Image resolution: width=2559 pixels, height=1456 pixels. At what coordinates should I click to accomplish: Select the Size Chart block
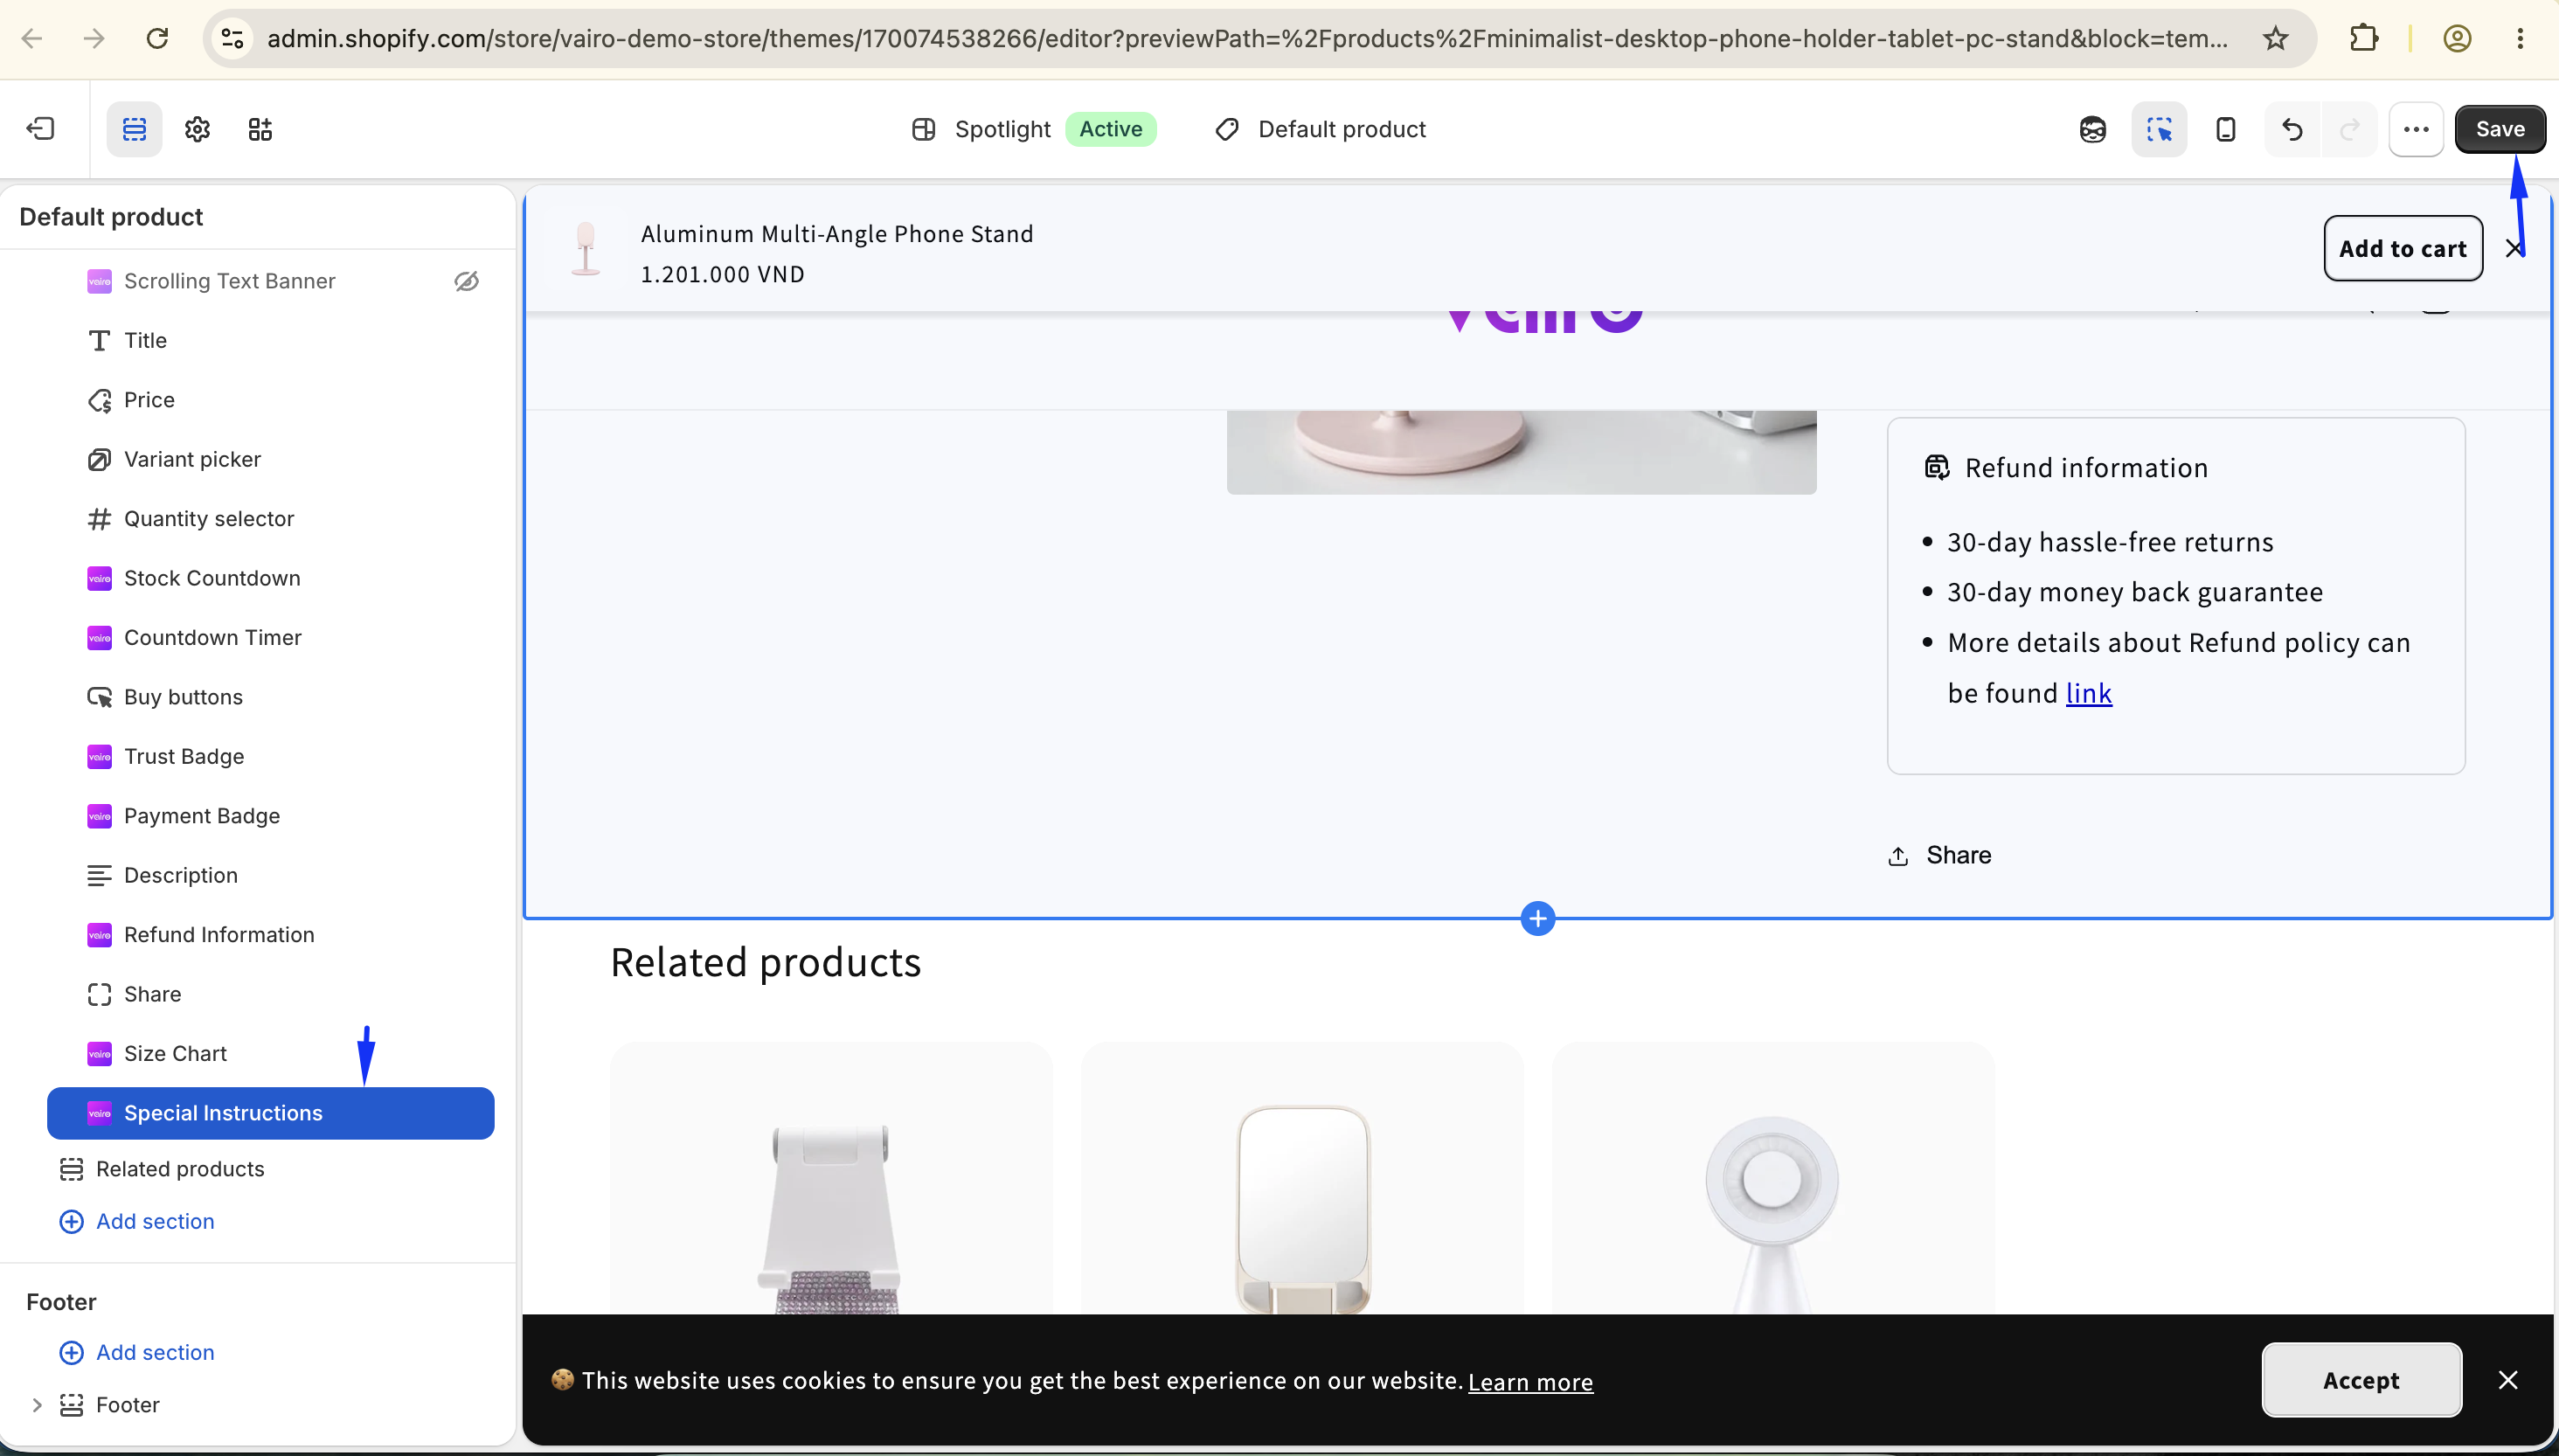coord(271,1054)
